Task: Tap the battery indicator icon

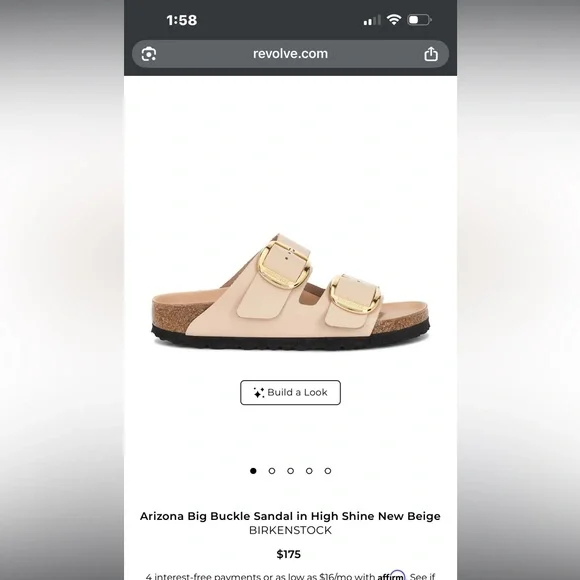Action: pyautogui.click(x=419, y=20)
